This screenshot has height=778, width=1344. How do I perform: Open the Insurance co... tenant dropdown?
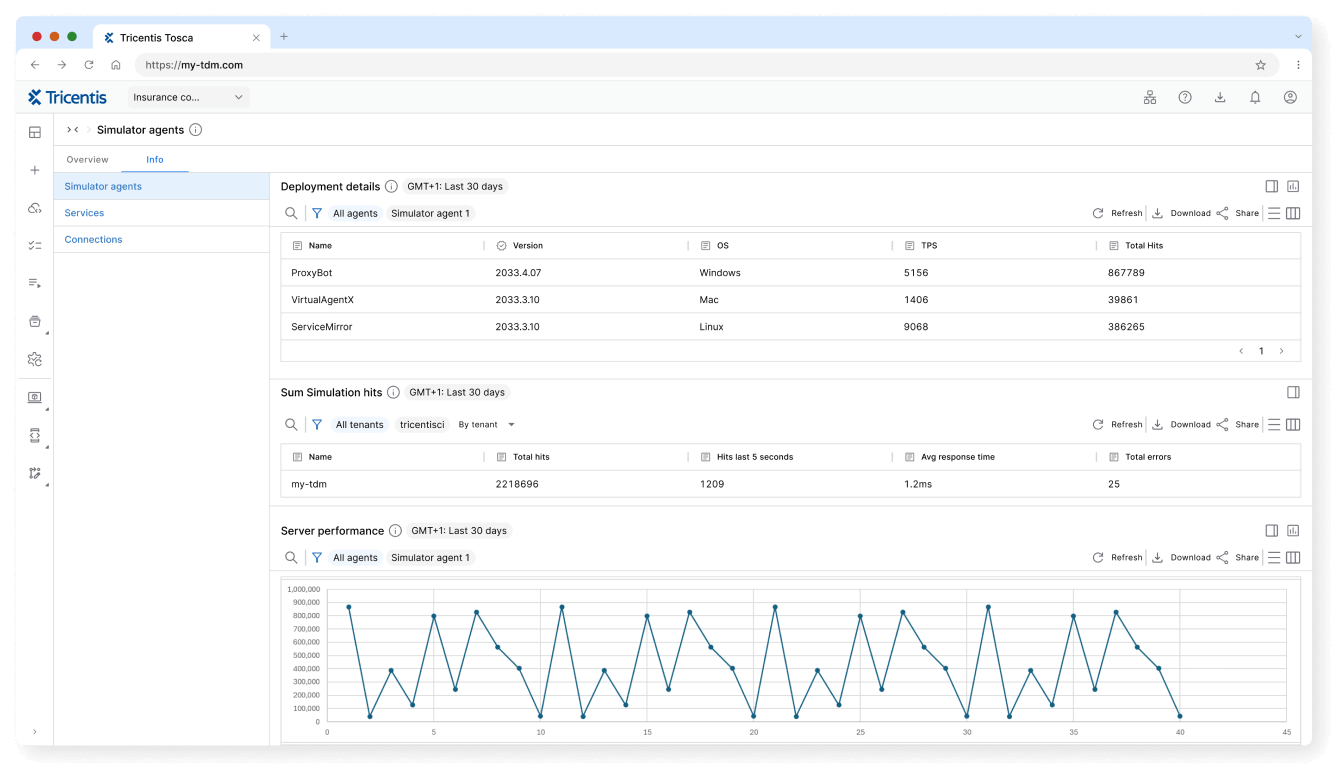click(188, 97)
